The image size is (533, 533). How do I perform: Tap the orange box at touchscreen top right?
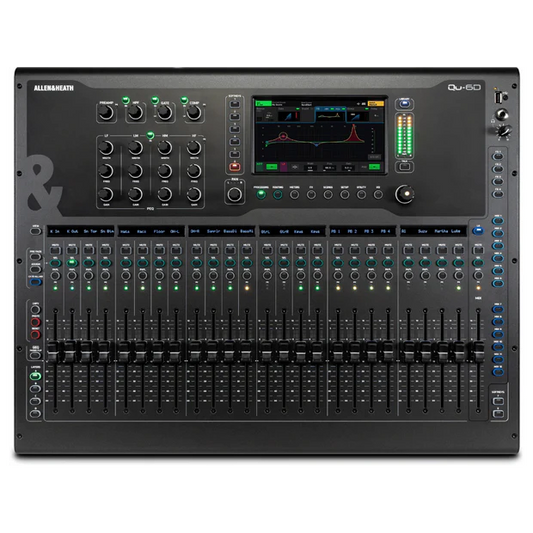tap(376, 103)
